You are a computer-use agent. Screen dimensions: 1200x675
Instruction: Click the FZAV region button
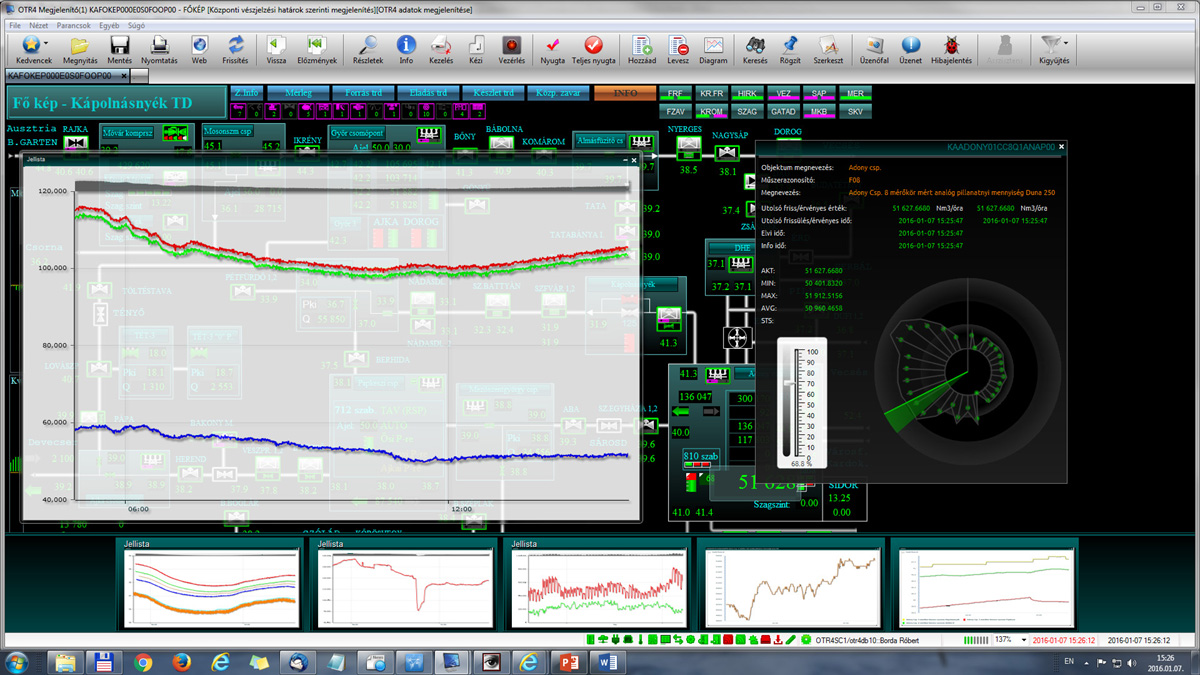pos(676,111)
